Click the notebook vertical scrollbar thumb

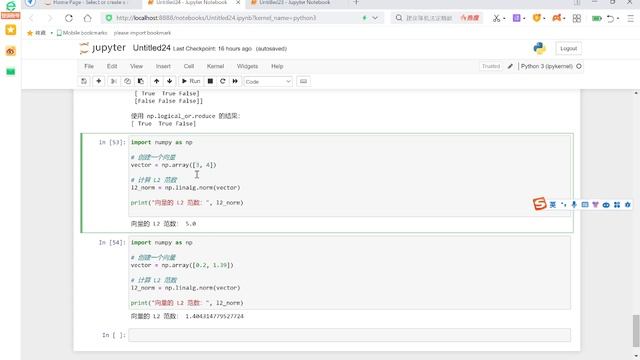pyautogui.click(x=636, y=330)
